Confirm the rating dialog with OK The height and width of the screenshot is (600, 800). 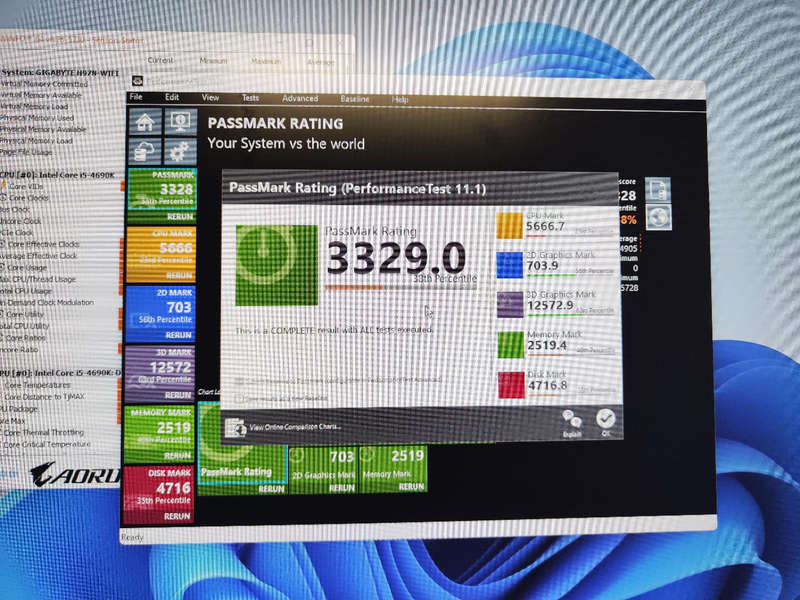[606, 422]
